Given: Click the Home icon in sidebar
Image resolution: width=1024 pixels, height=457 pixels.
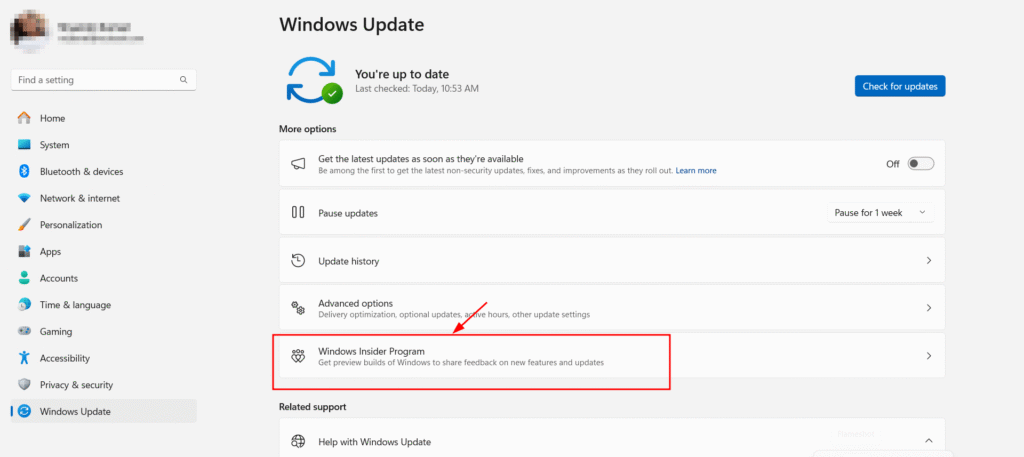Looking at the screenshot, I should tap(24, 118).
